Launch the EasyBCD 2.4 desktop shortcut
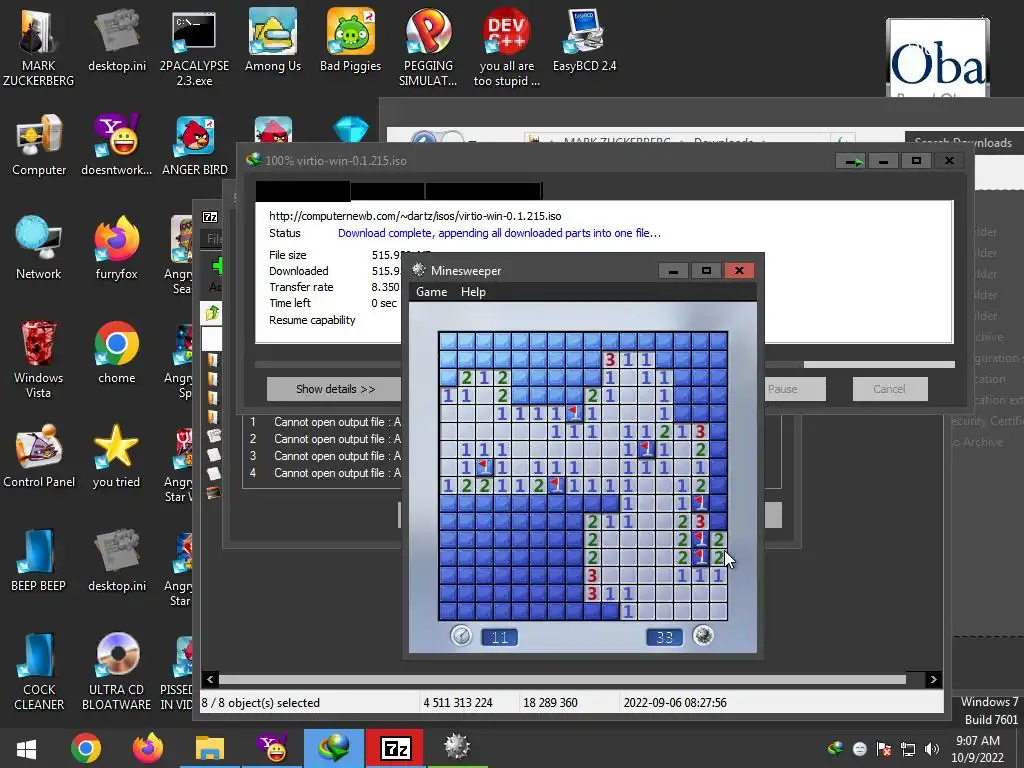Viewport: 1024px width, 768px height. pyautogui.click(x=584, y=40)
